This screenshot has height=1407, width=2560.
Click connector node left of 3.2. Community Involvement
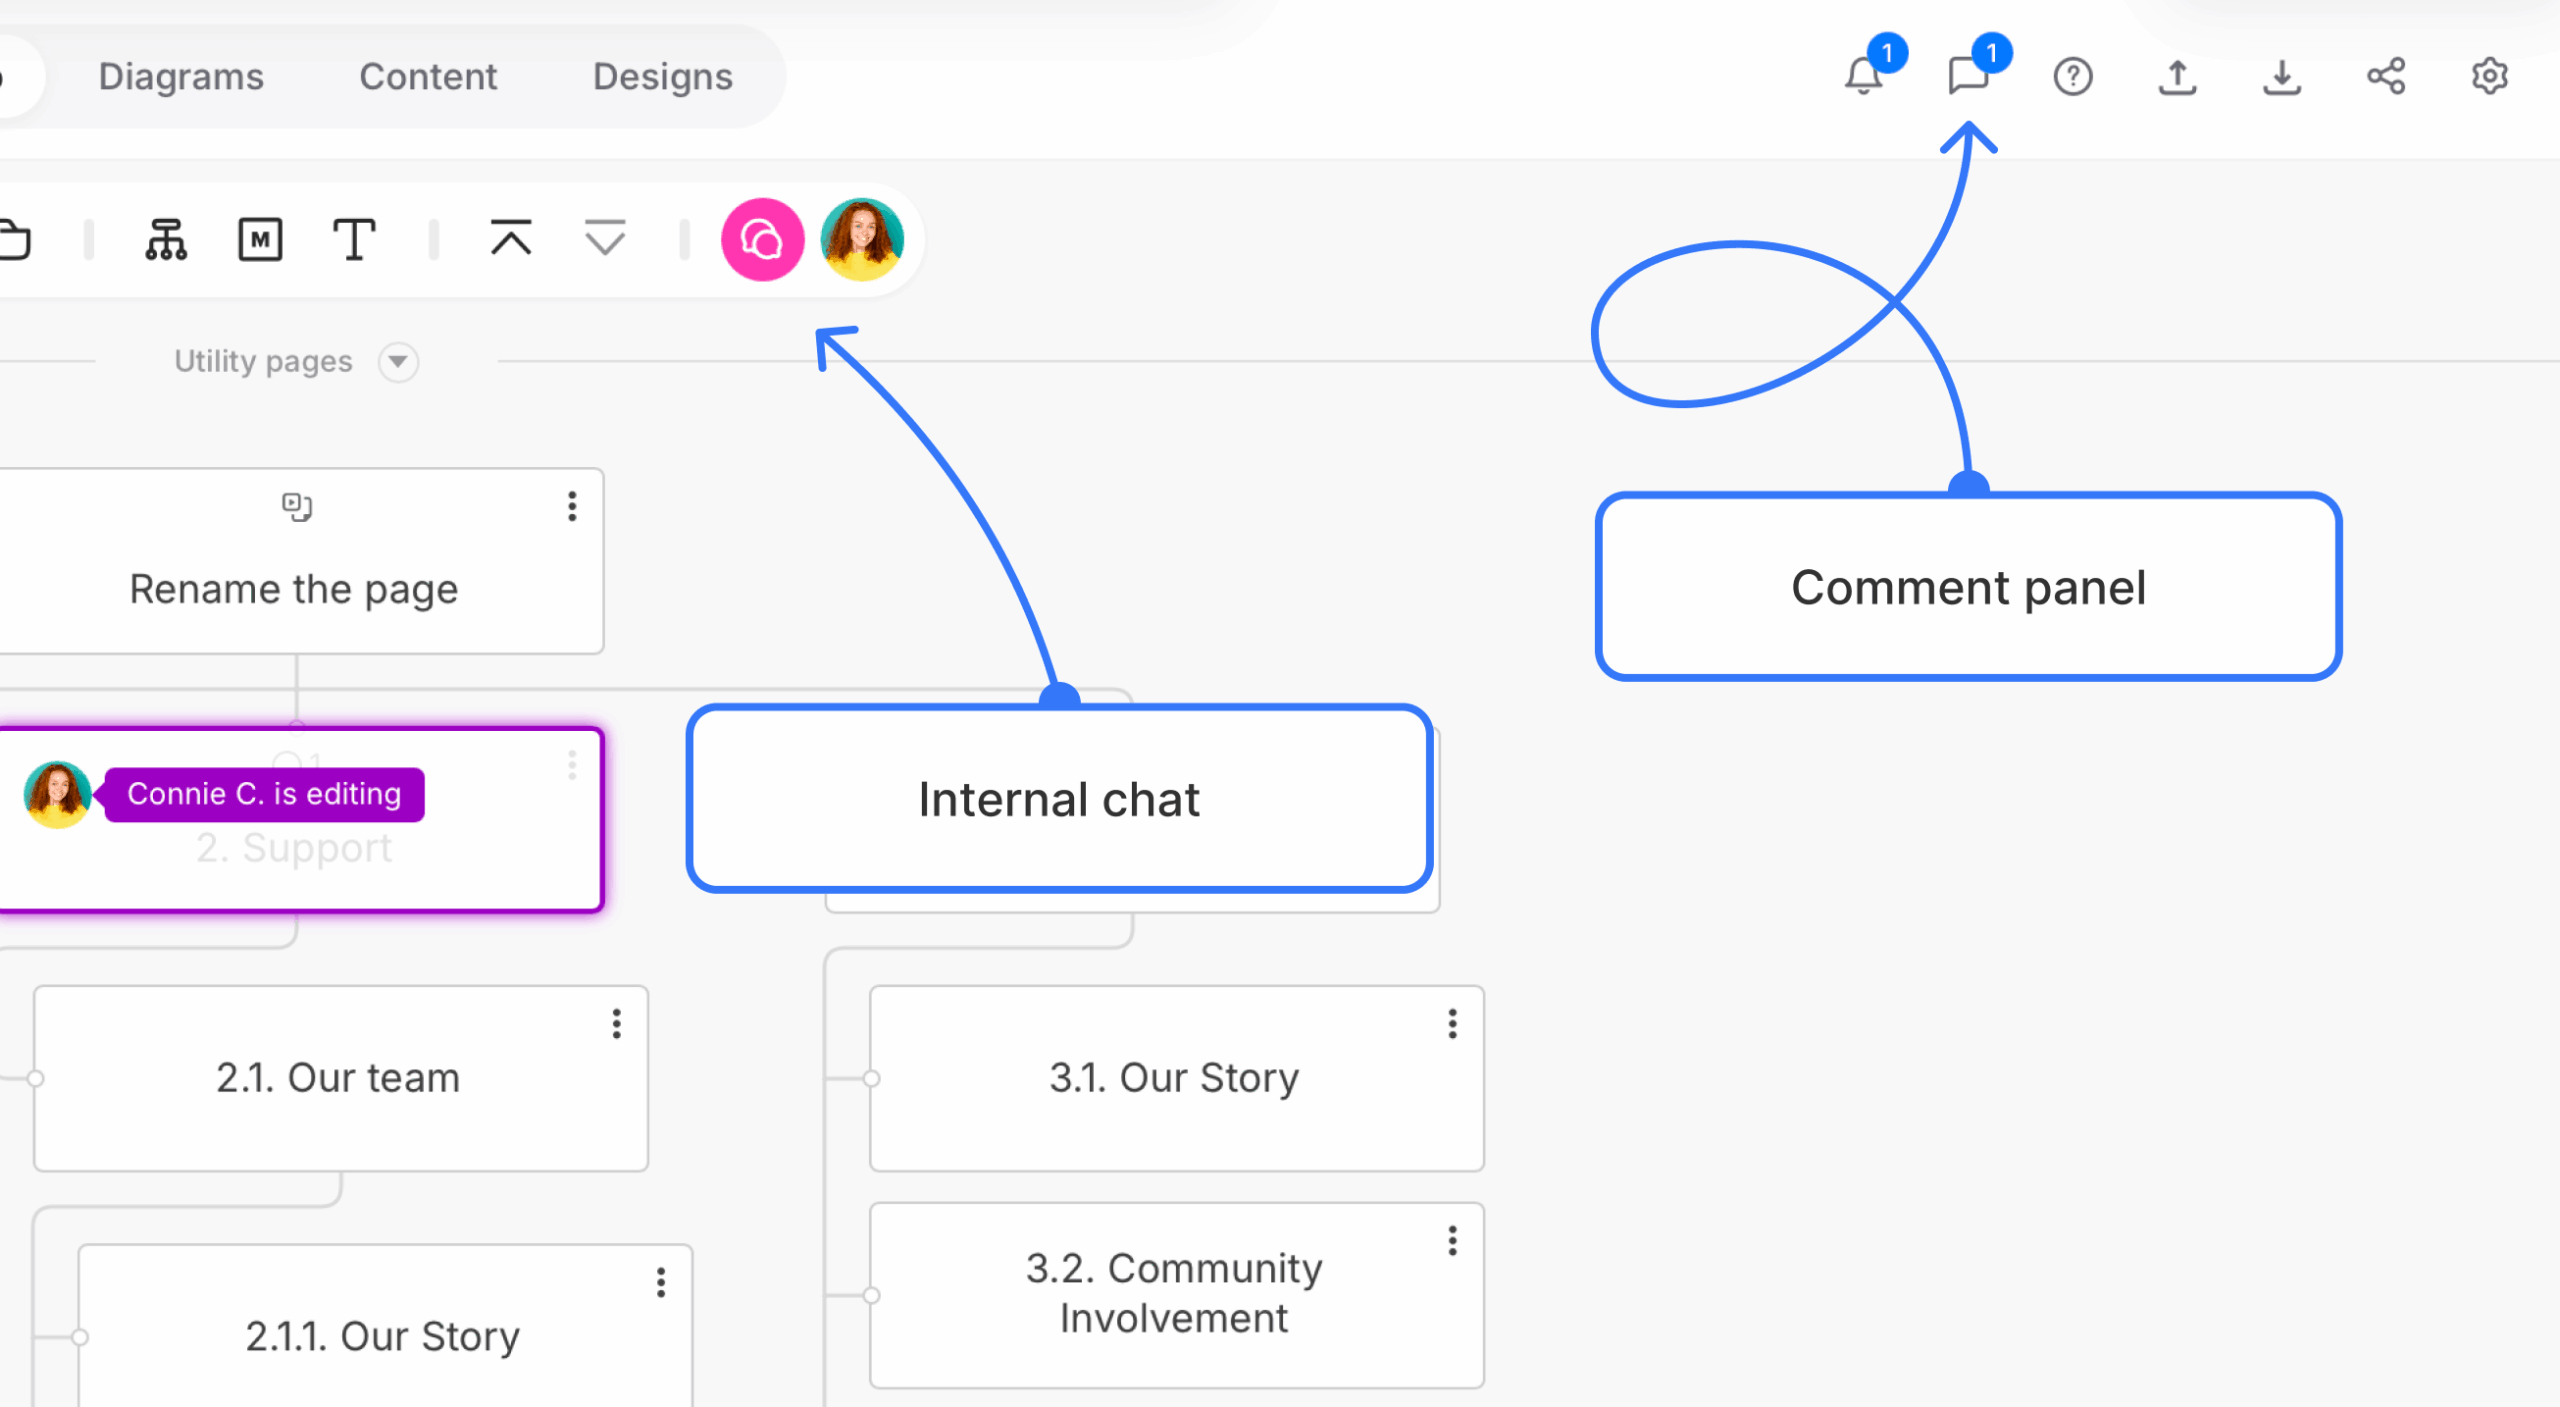871,1295
